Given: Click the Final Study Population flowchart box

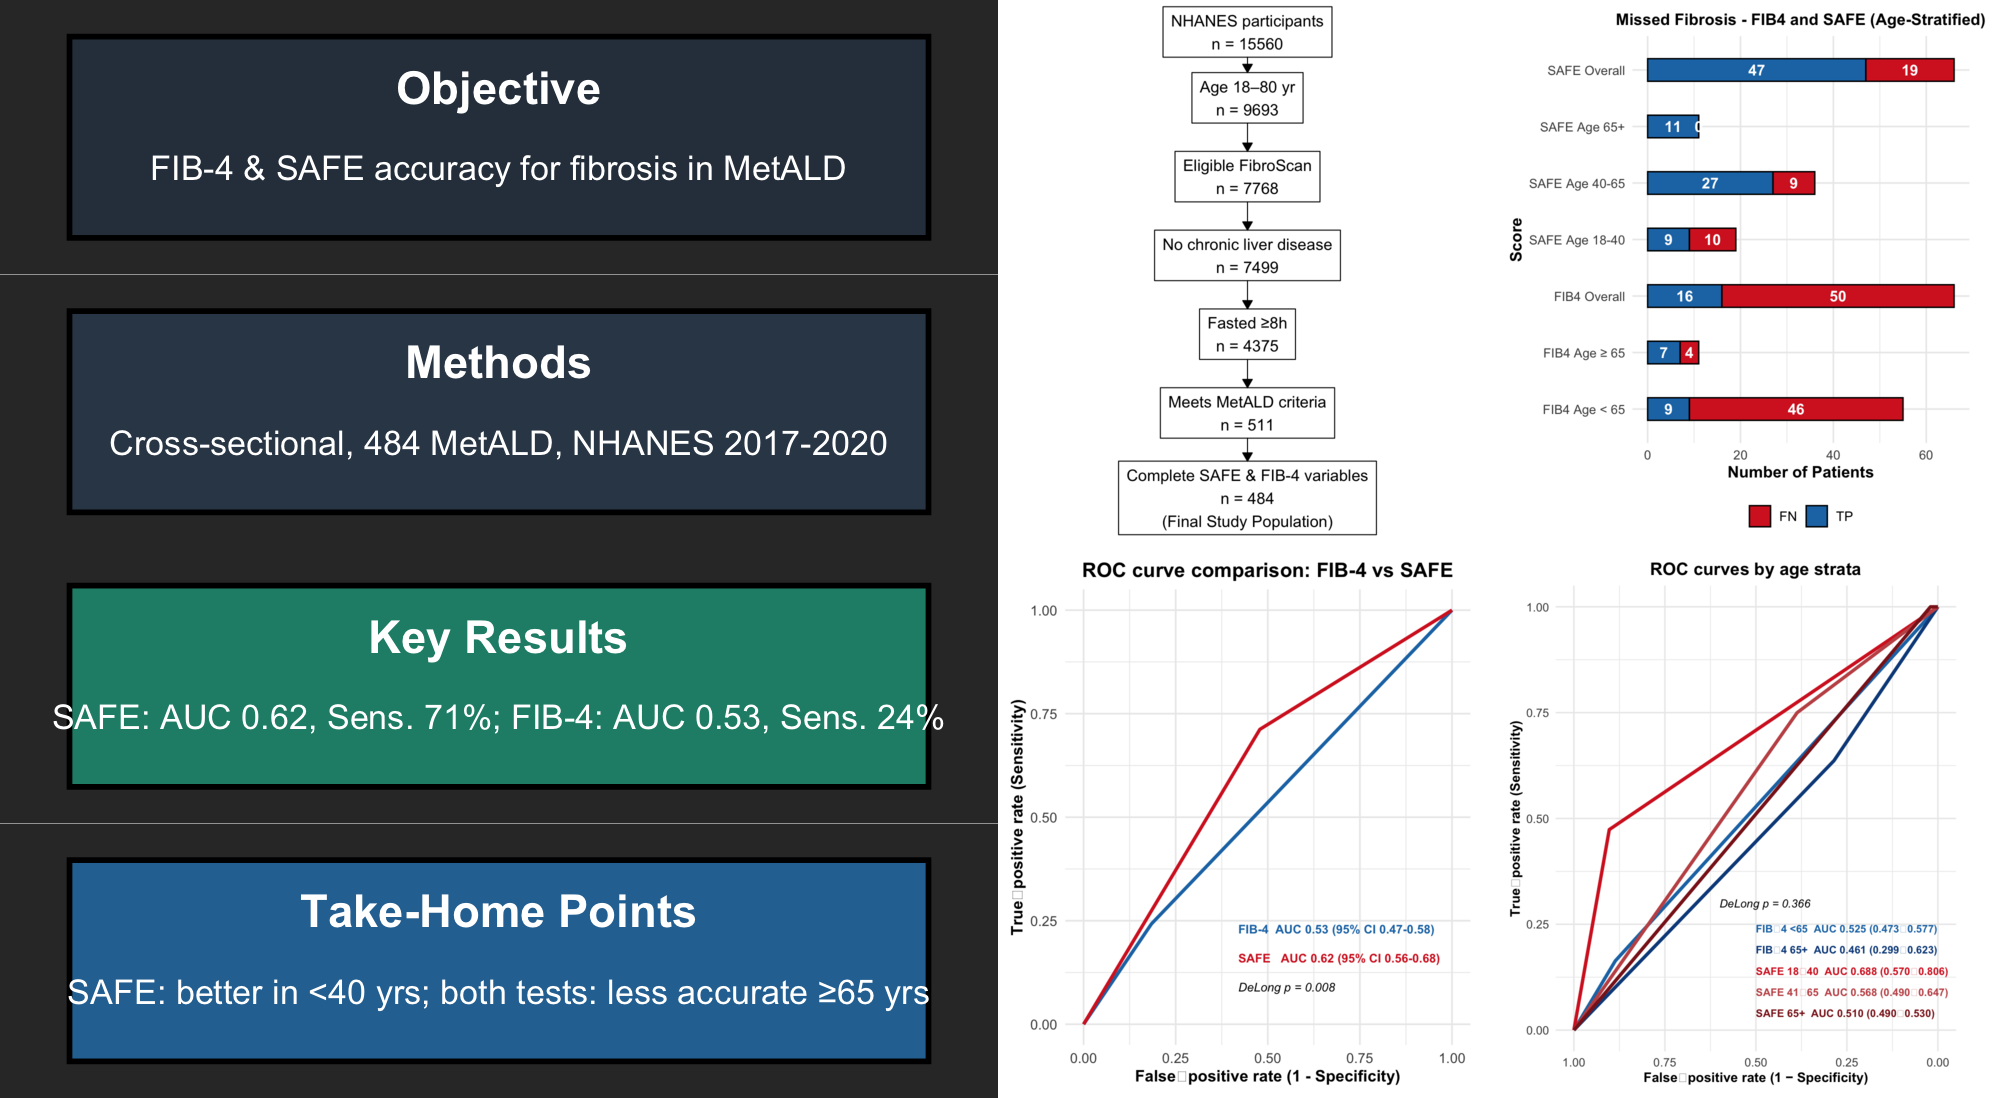Looking at the screenshot, I should (1246, 498).
